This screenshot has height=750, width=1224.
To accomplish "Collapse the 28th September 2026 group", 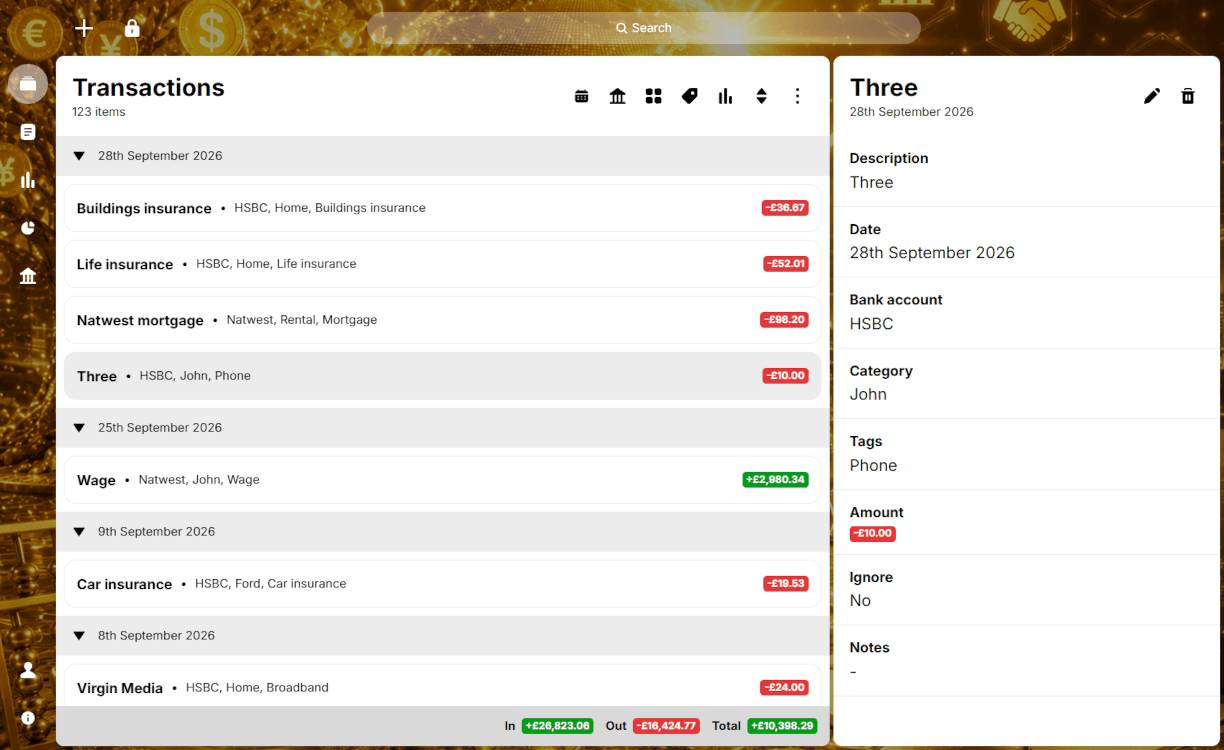I will click(79, 156).
